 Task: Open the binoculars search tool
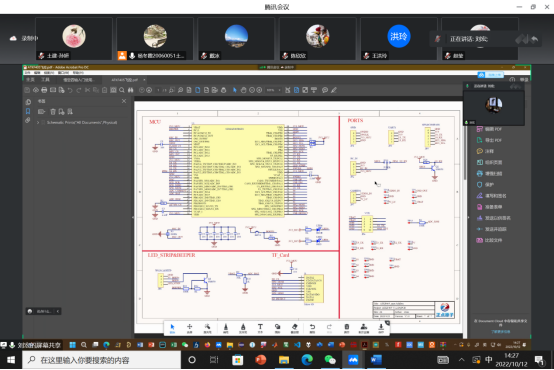pyautogui.click(x=131, y=90)
